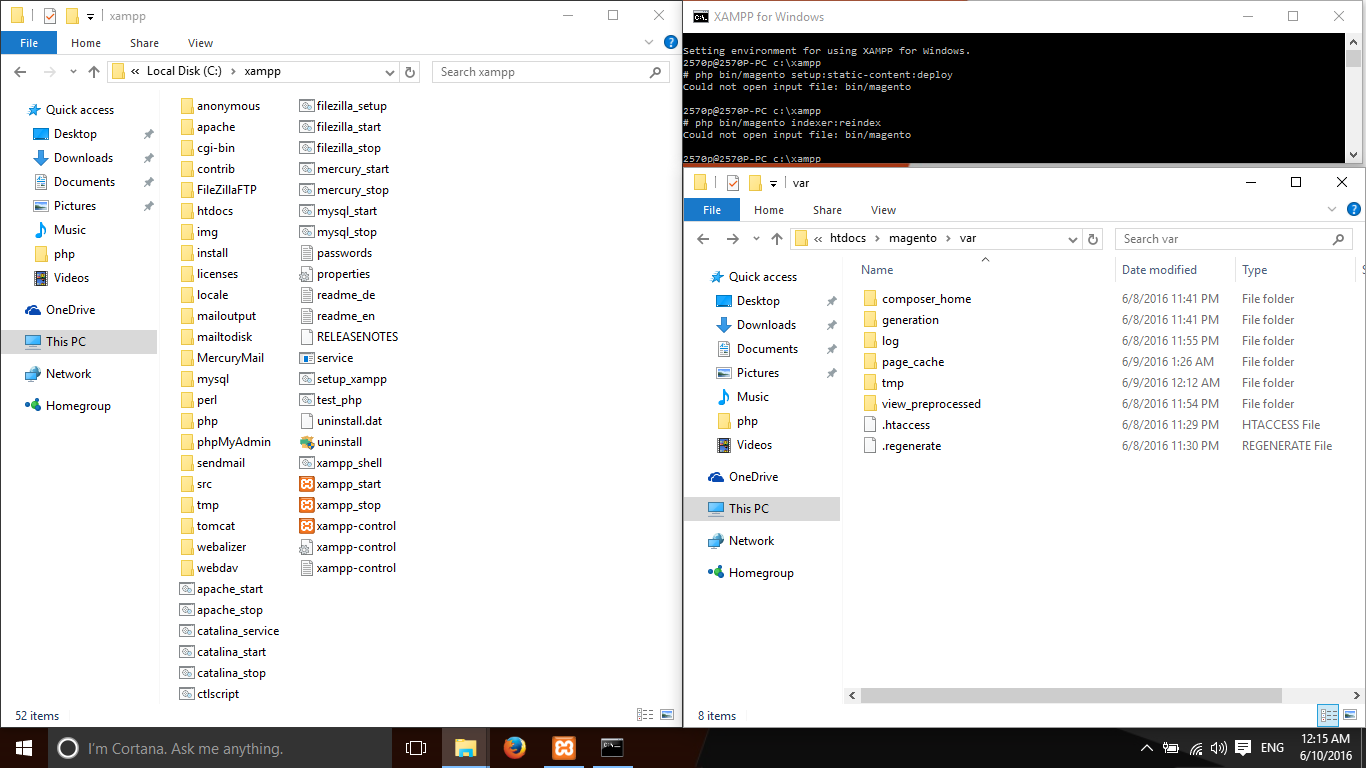
Task: Select the properties file with gear icon
Action: click(x=308, y=274)
